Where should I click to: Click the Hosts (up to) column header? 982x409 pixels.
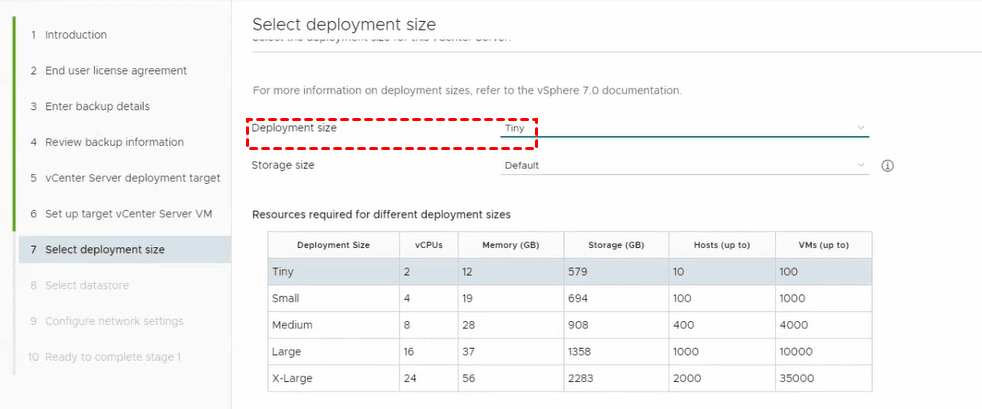click(x=721, y=245)
